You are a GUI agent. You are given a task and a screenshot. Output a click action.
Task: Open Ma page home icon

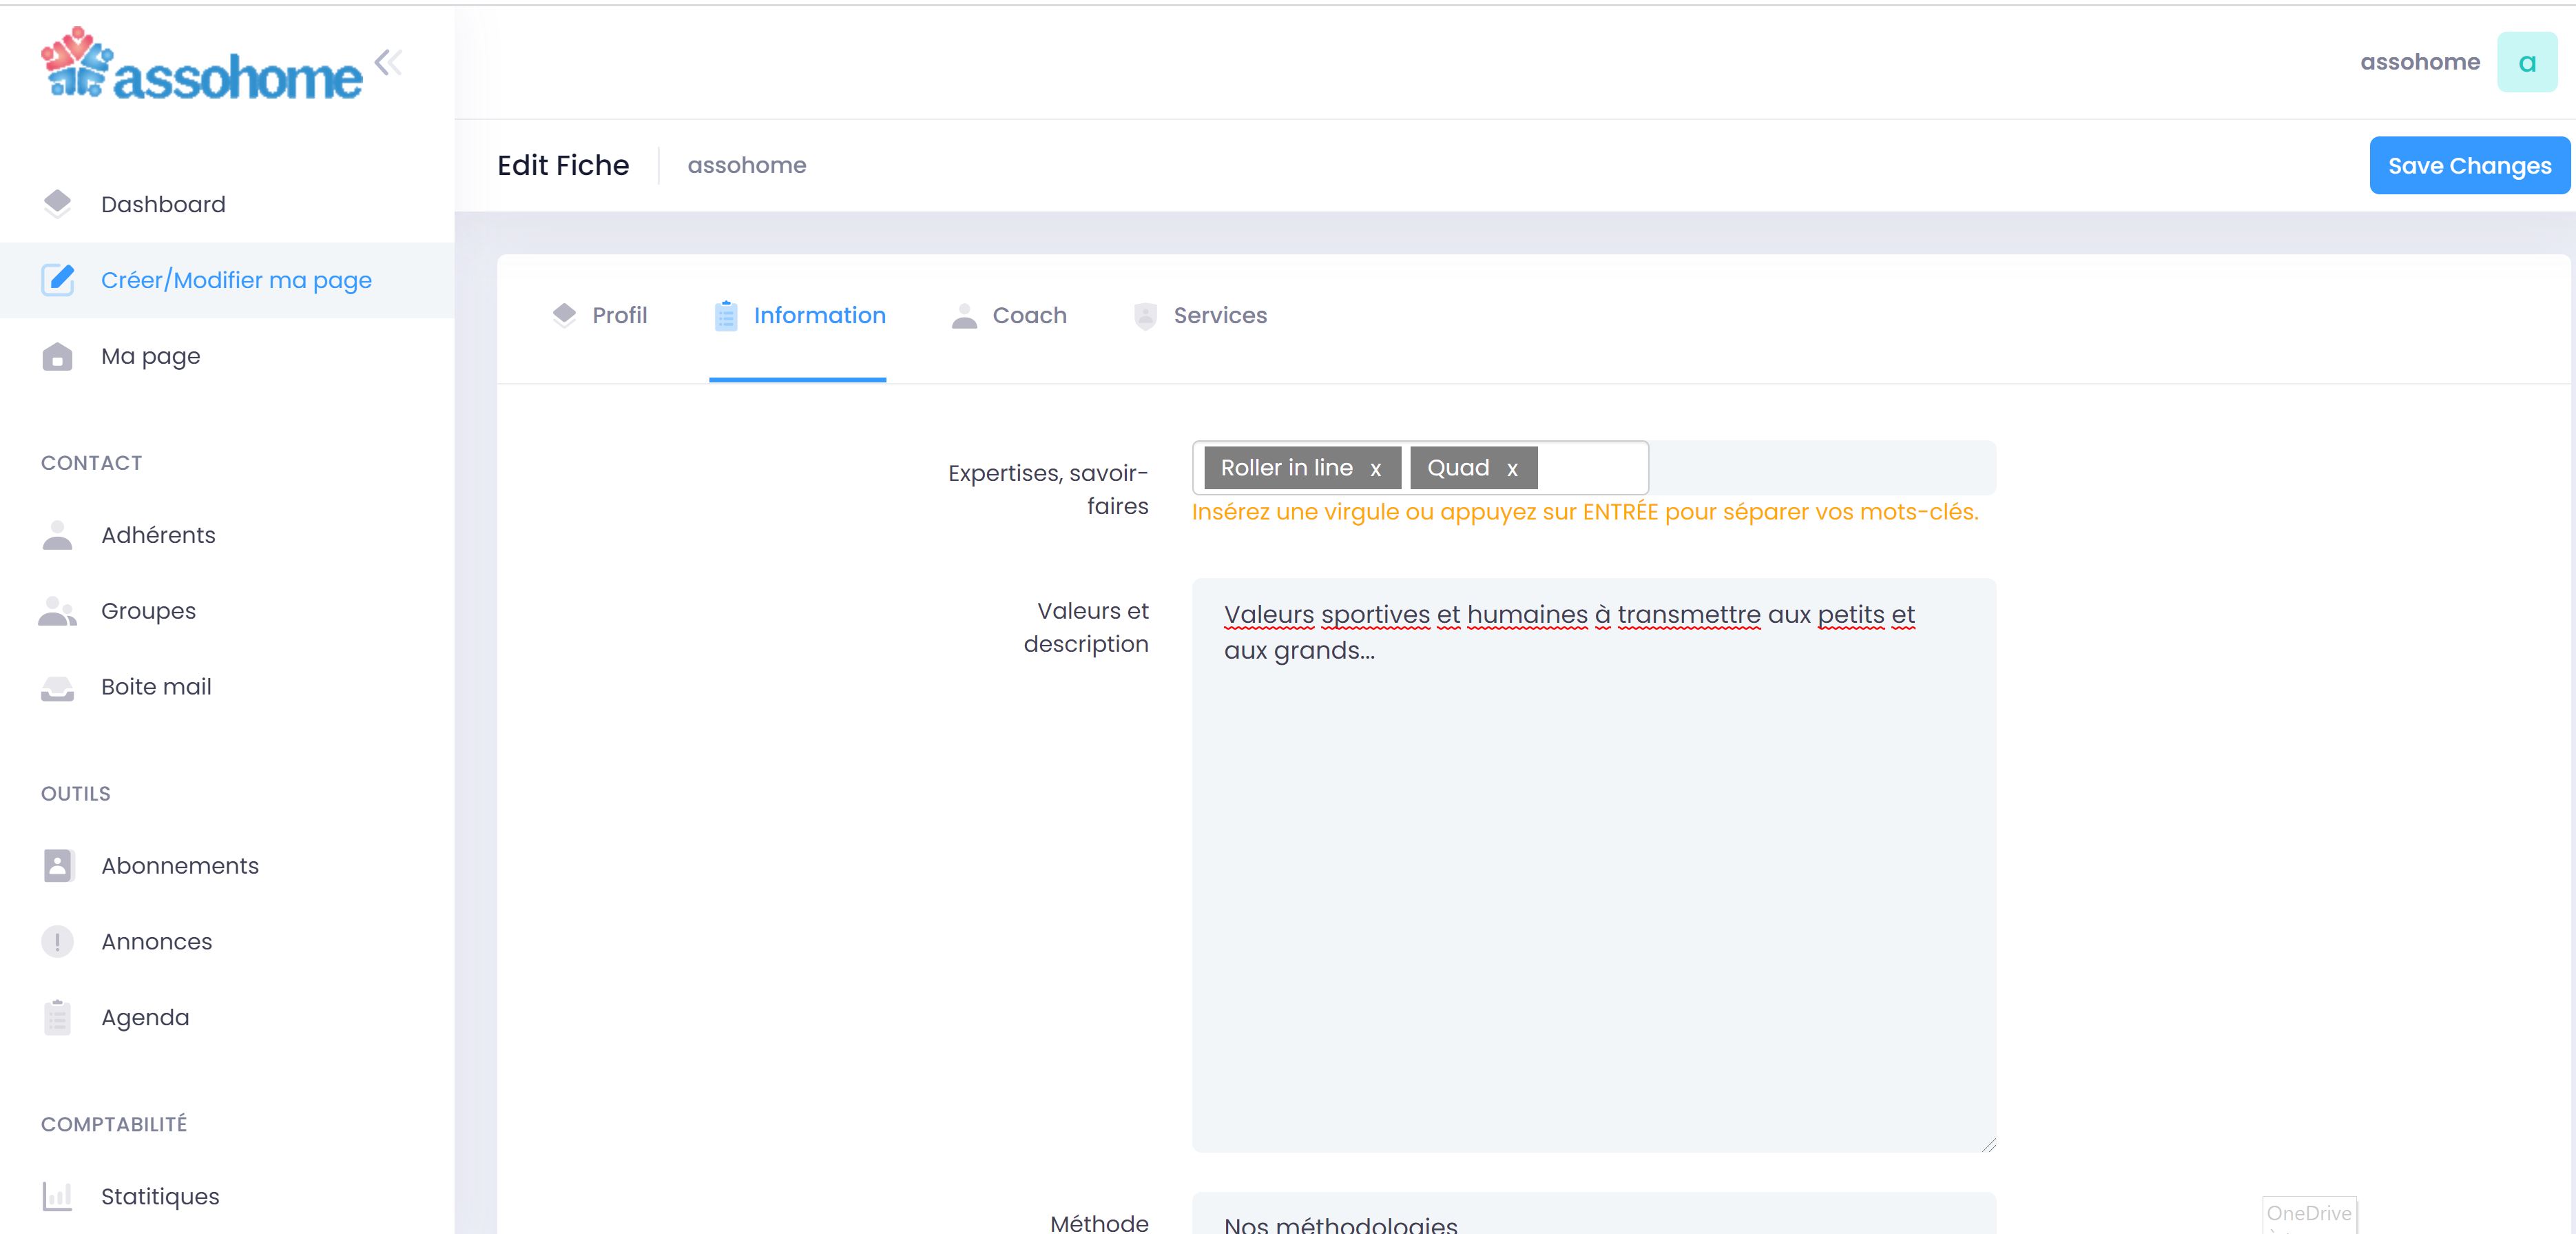(57, 356)
